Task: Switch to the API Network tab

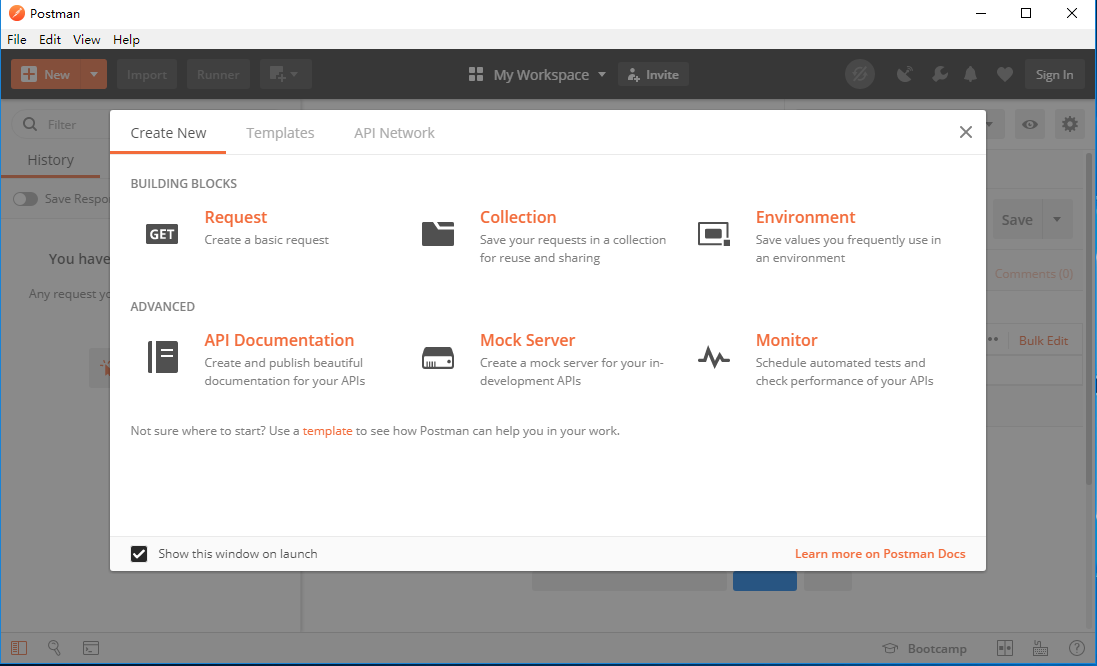Action: (394, 133)
